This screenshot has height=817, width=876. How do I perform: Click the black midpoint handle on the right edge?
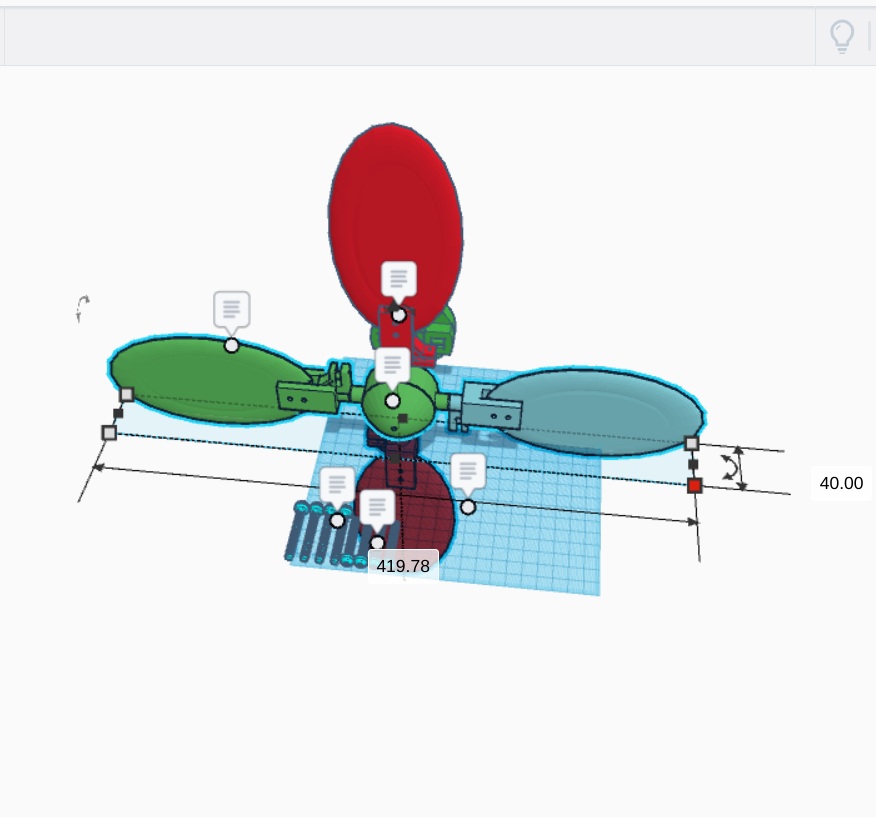click(x=693, y=464)
